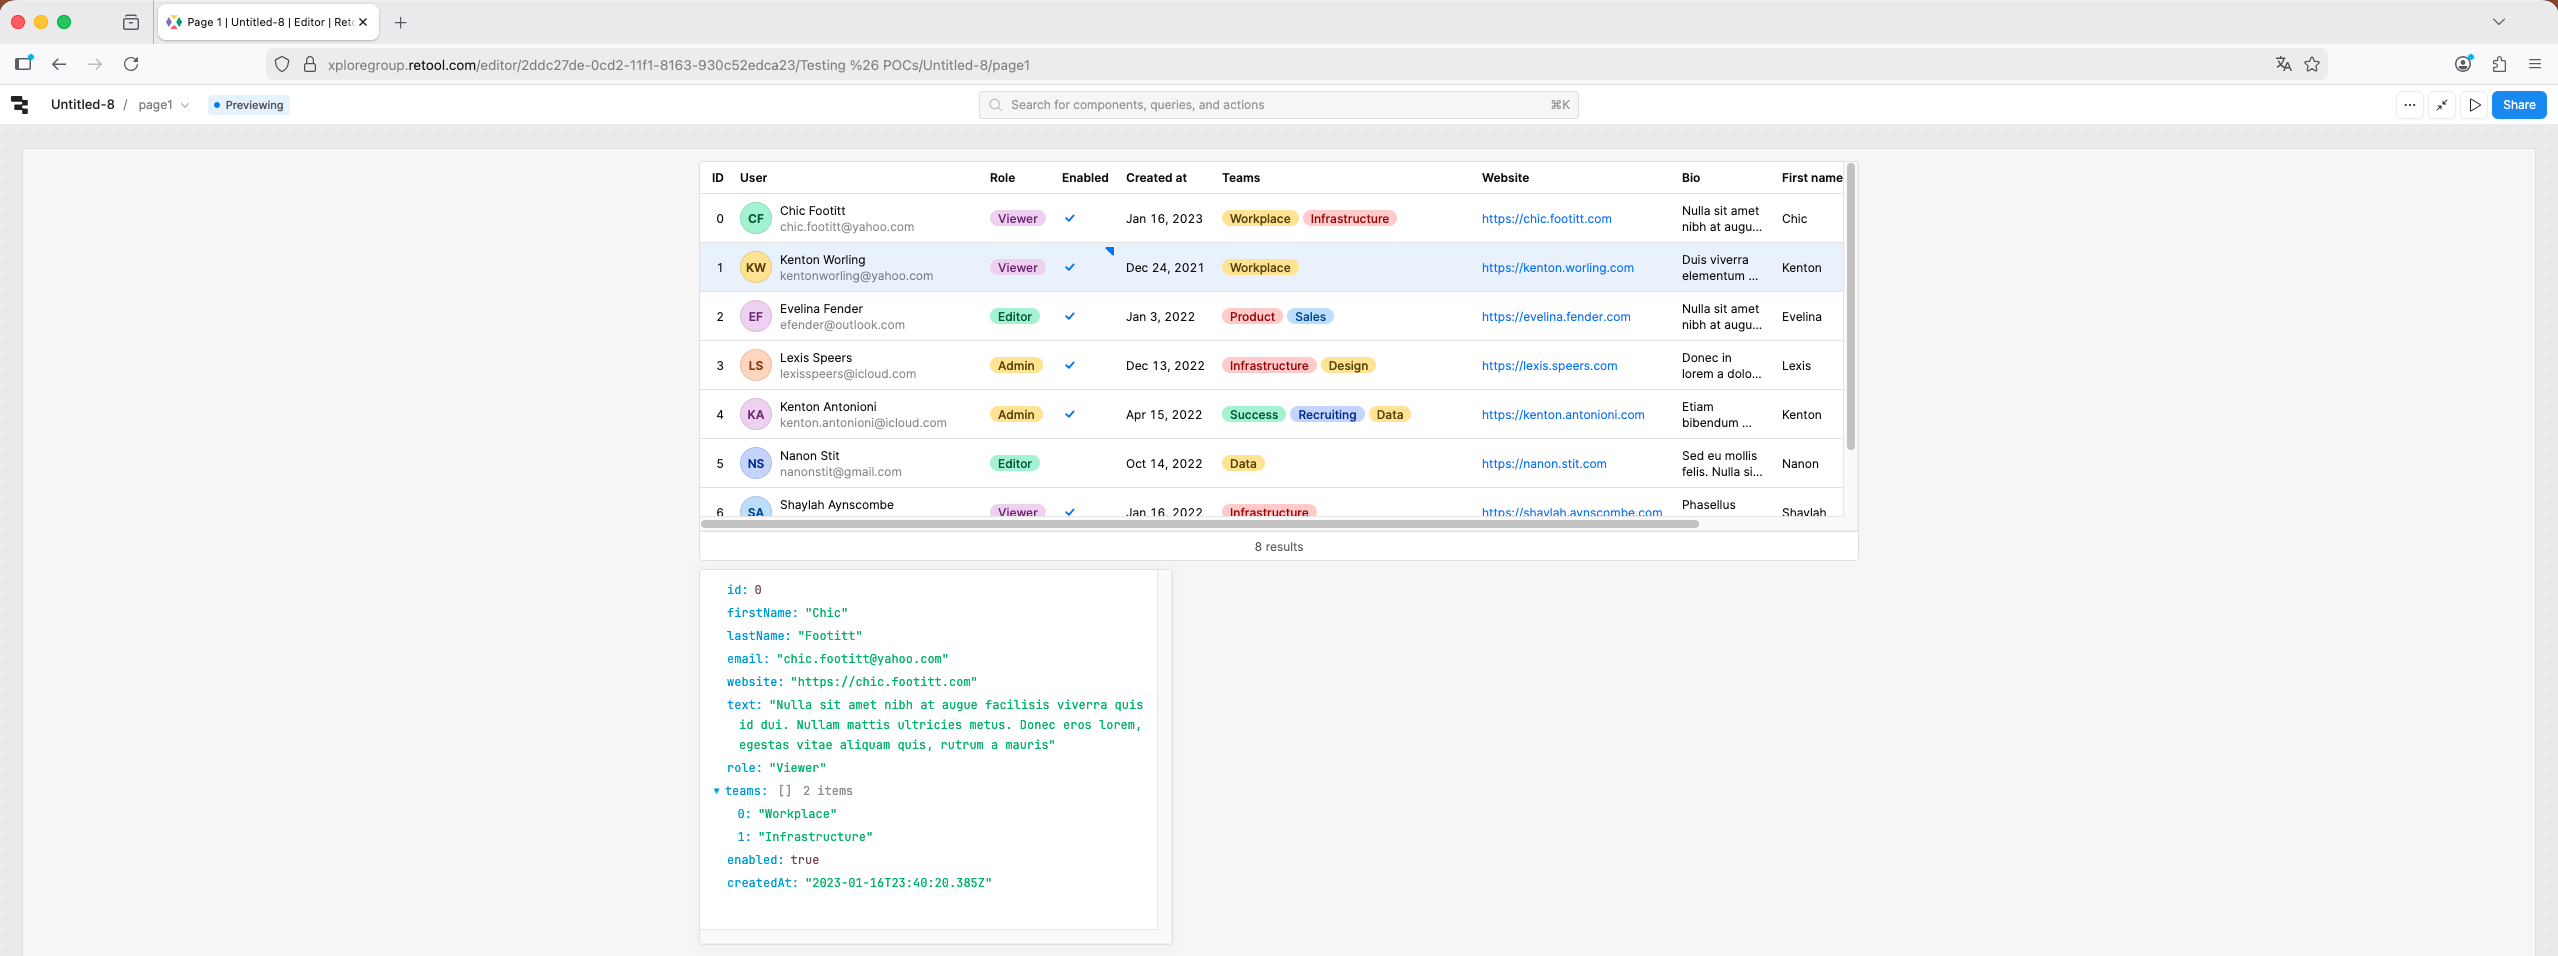Click the preview play icon
Image resolution: width=2558 pixels, height=956 pixels.
click(2475, 105)
